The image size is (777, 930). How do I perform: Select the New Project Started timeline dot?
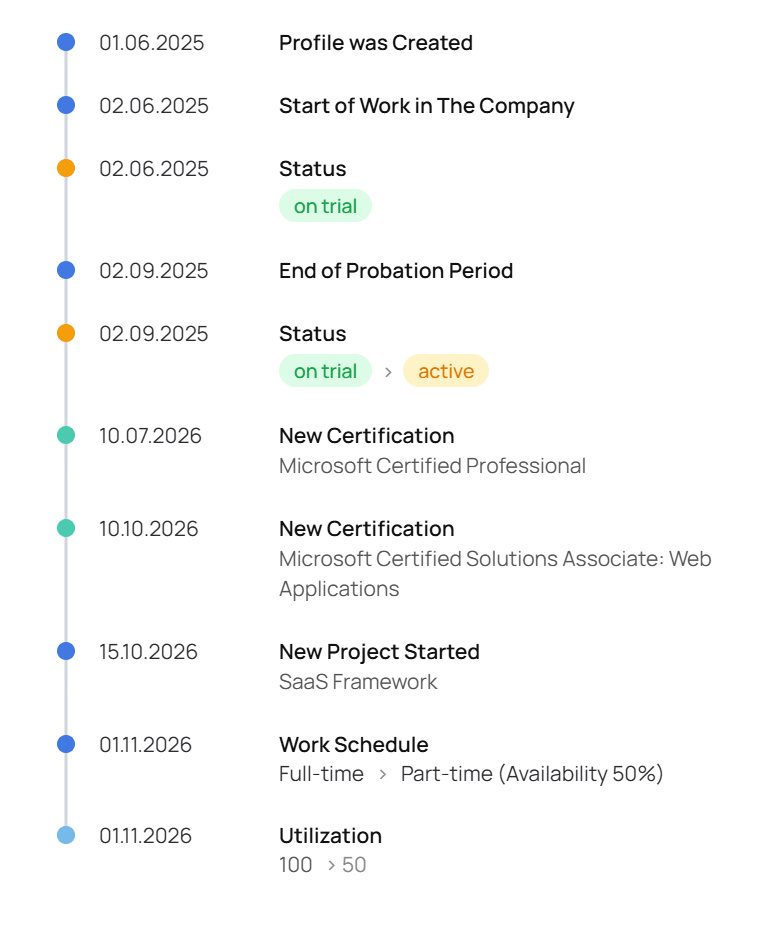[66, 651]
